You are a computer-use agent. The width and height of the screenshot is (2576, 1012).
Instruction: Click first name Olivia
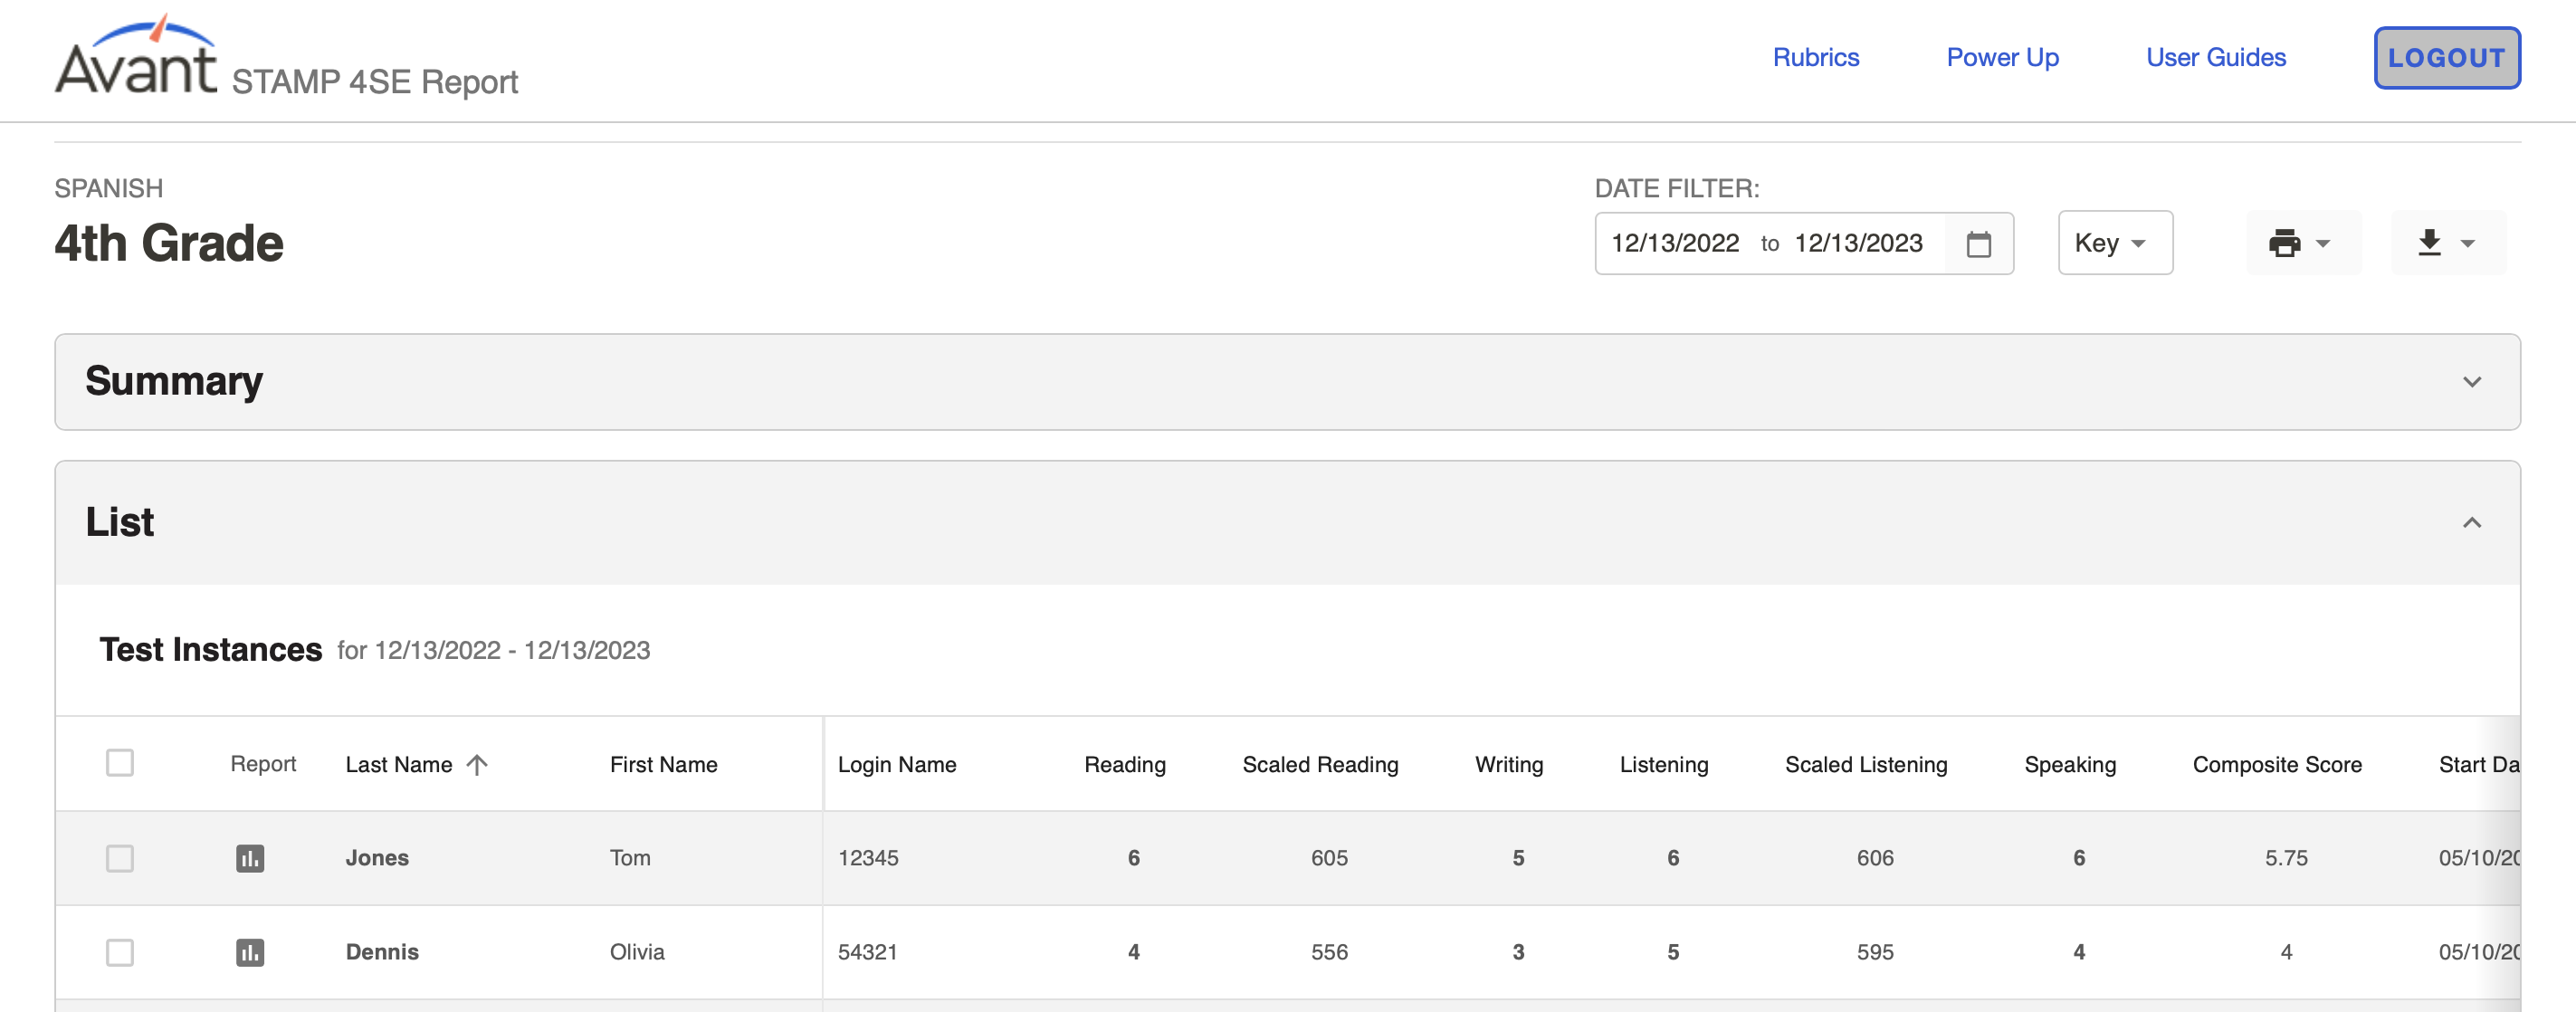pos(637,952)
